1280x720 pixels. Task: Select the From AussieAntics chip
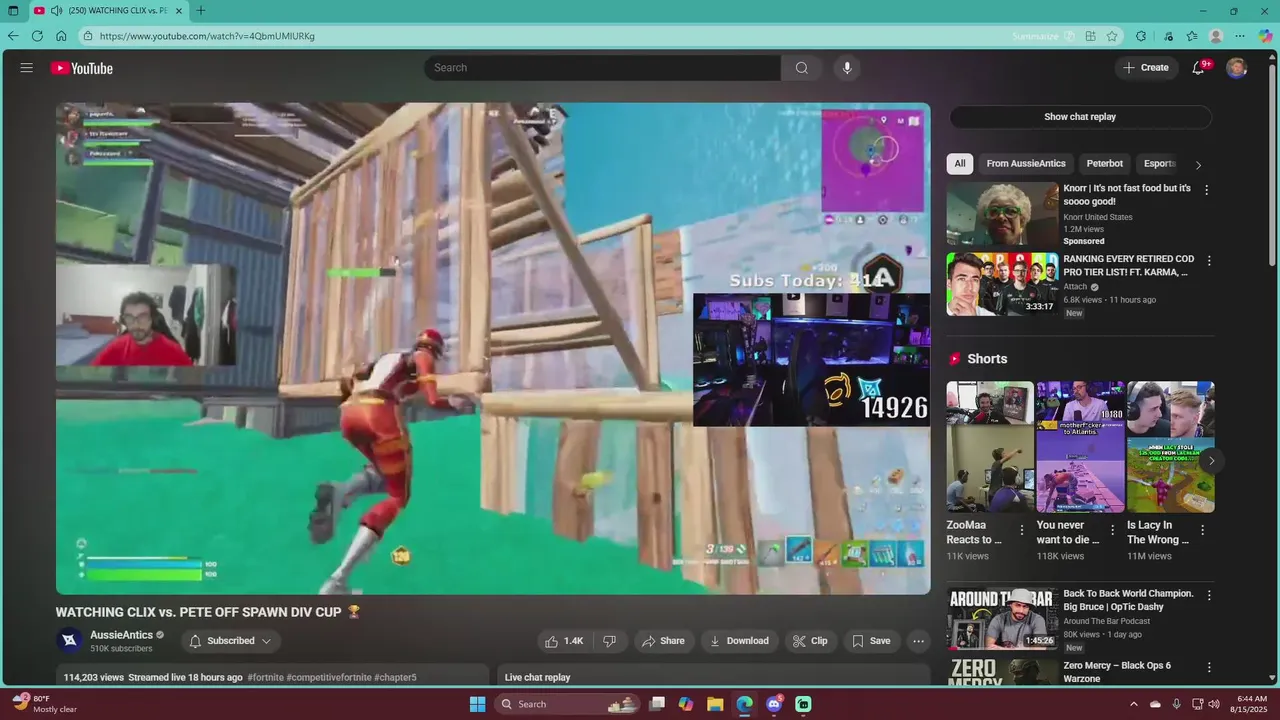1026,164
